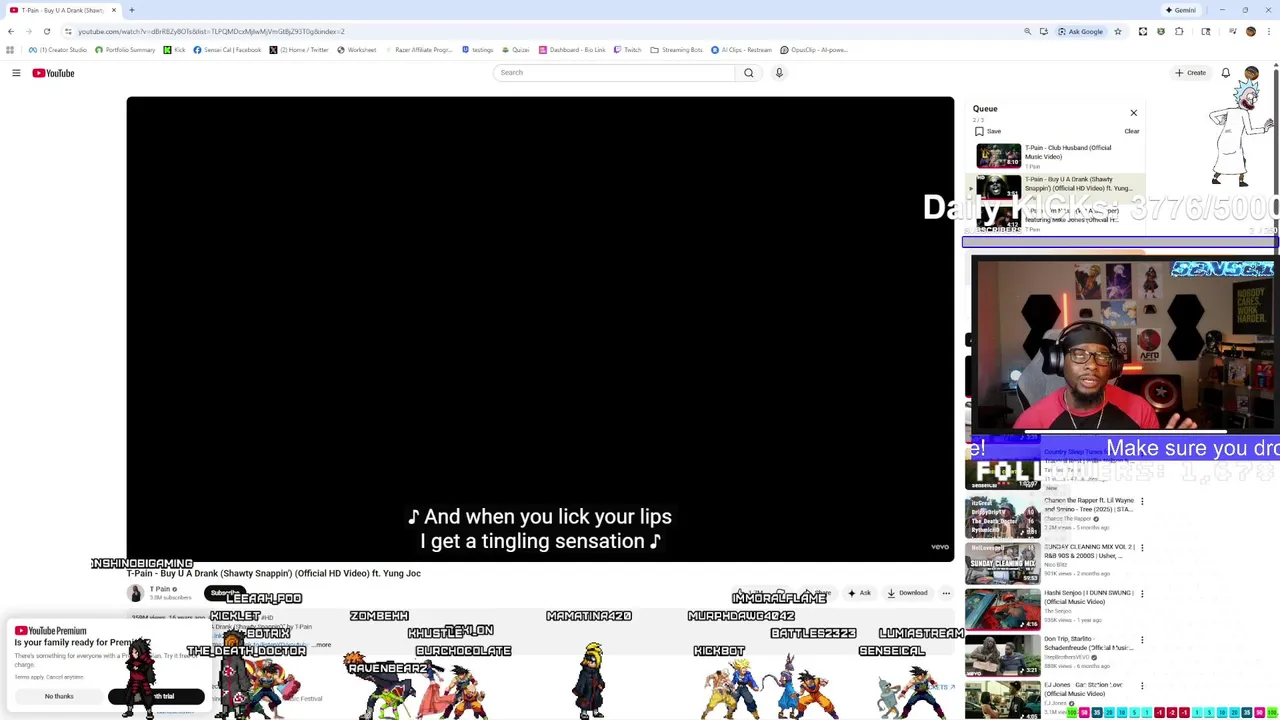Screen dimensions: 1280x720
Task: Open menu for Don Trip Starlito video
Action: click(1142, 639)
